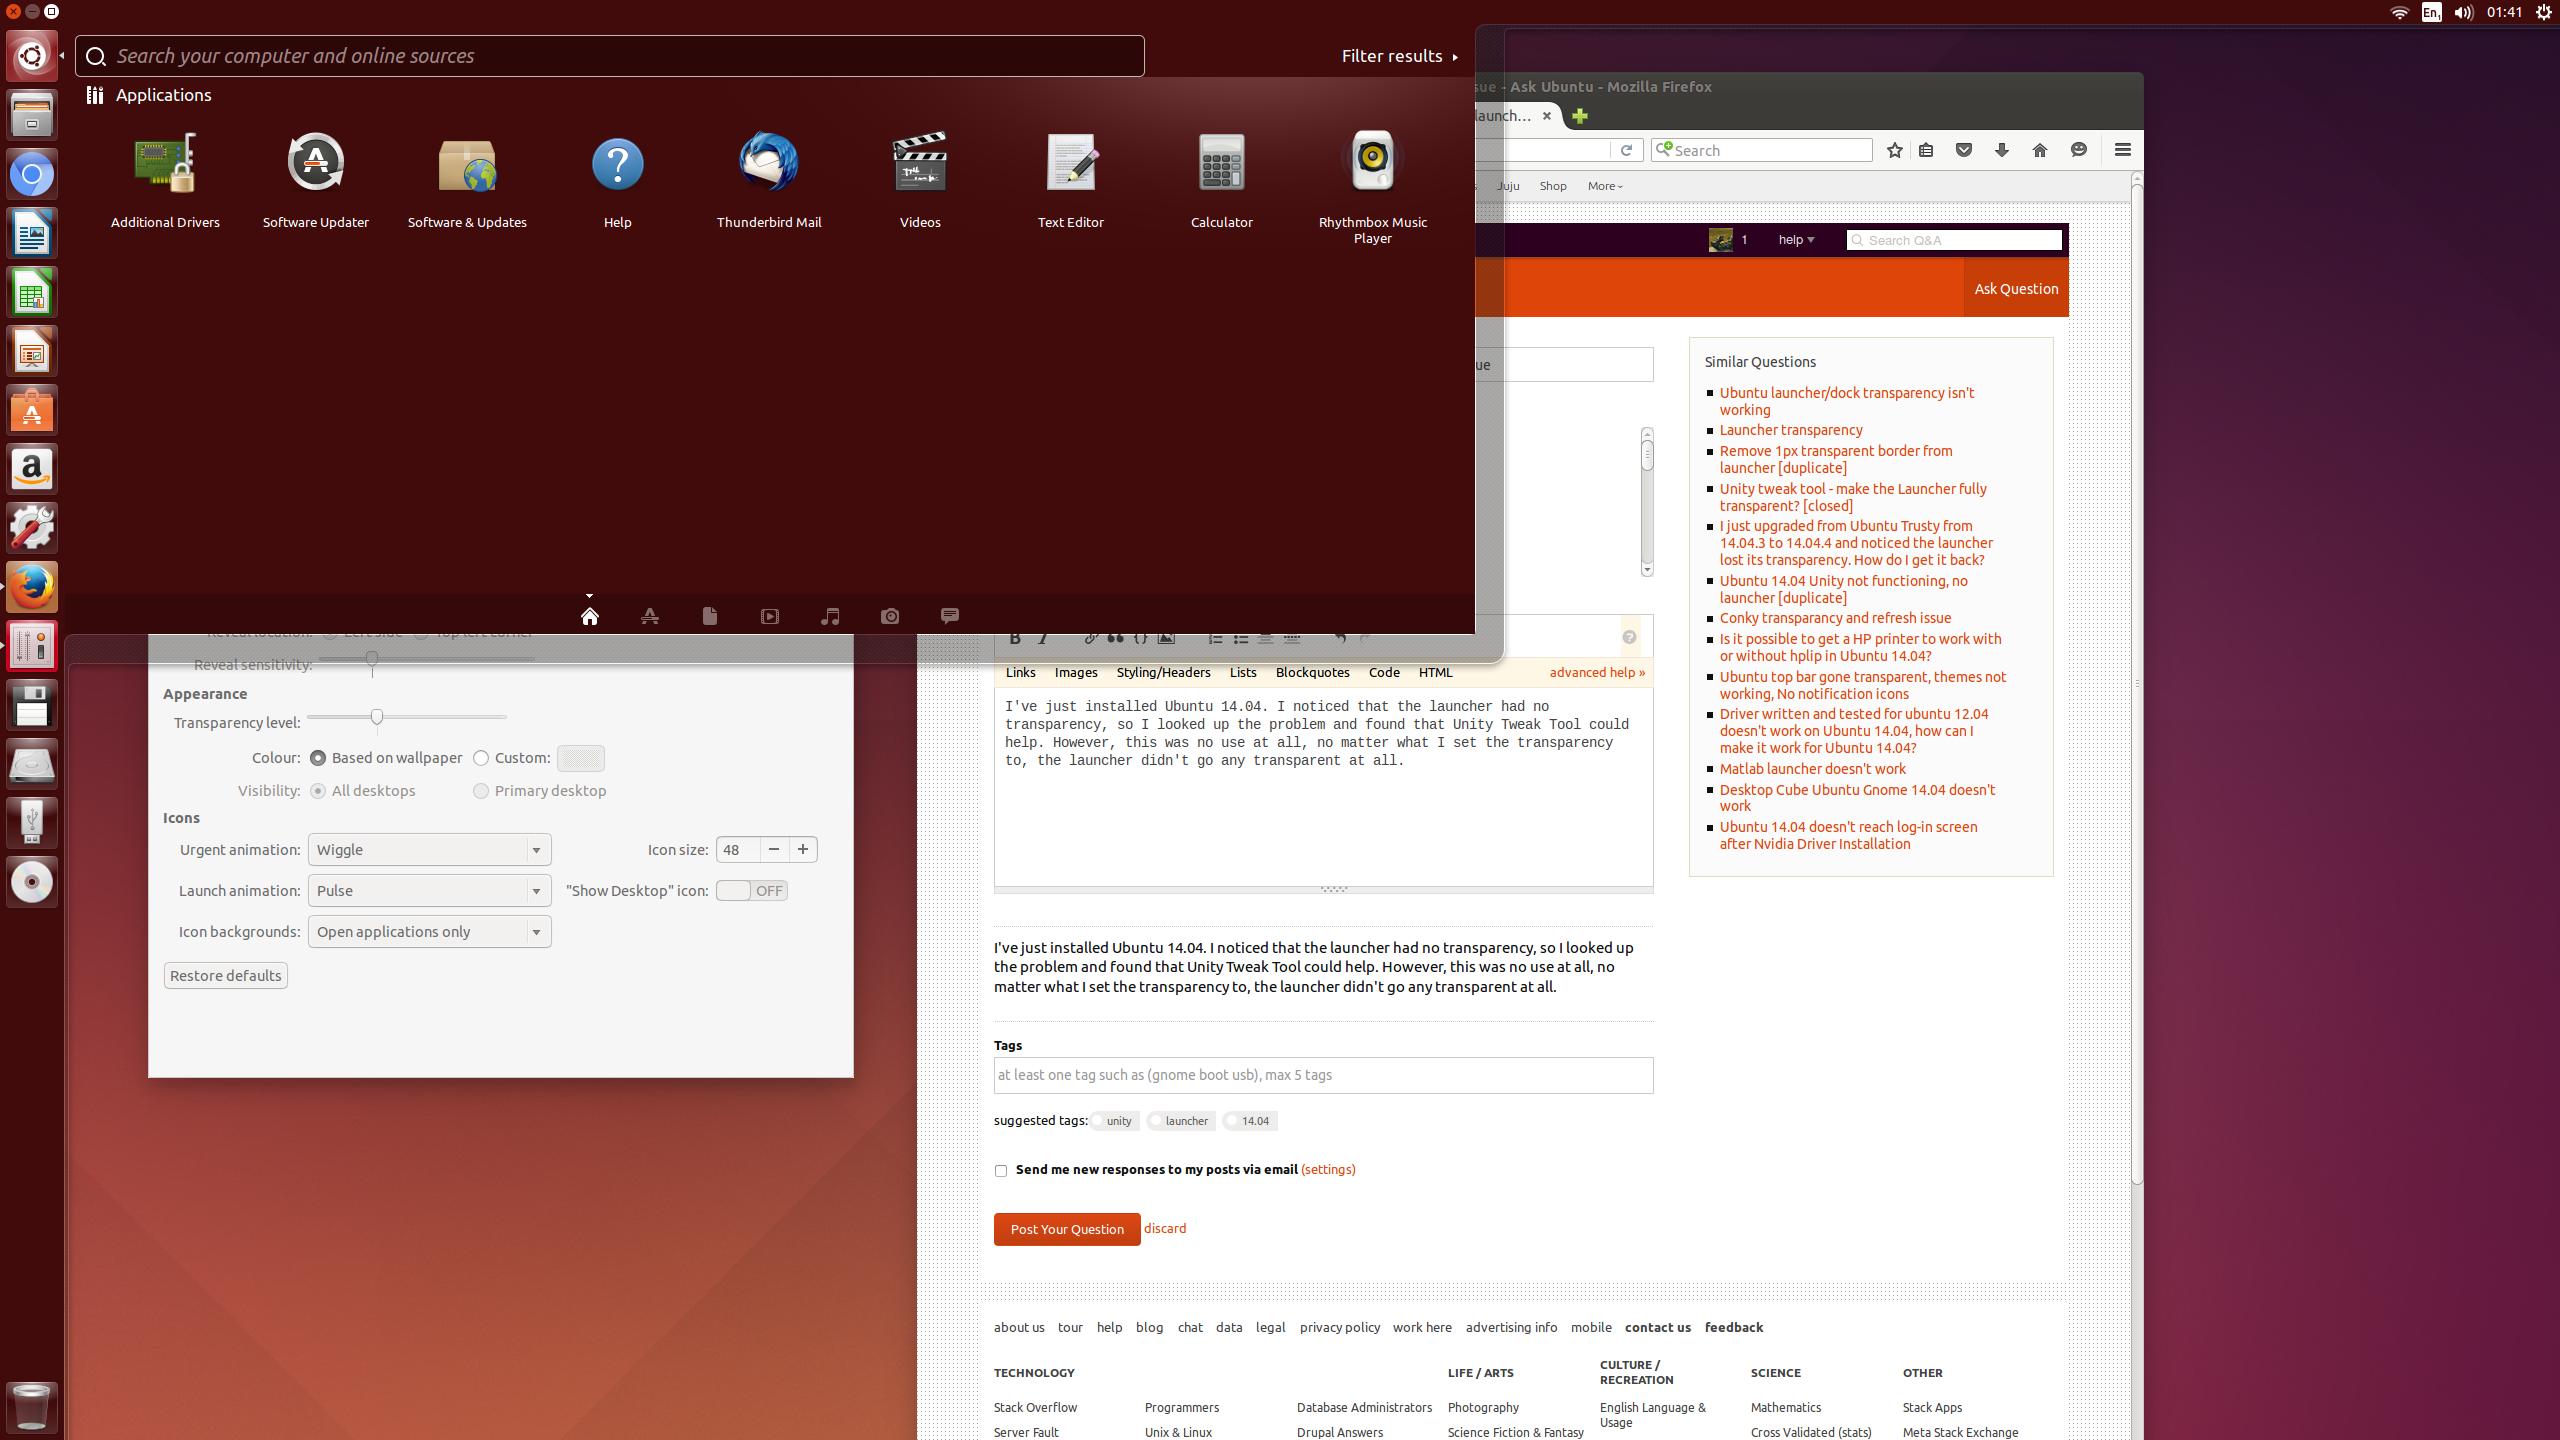Click Post Your Question button

[1067, 1230]
